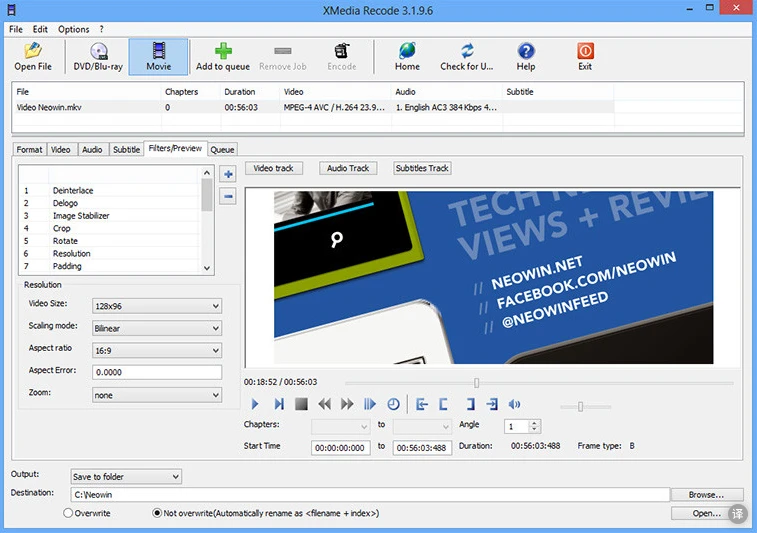The image size is (757, 533).
Task: Open the Output Save to folder dropdown
Action: coord(126,477)
